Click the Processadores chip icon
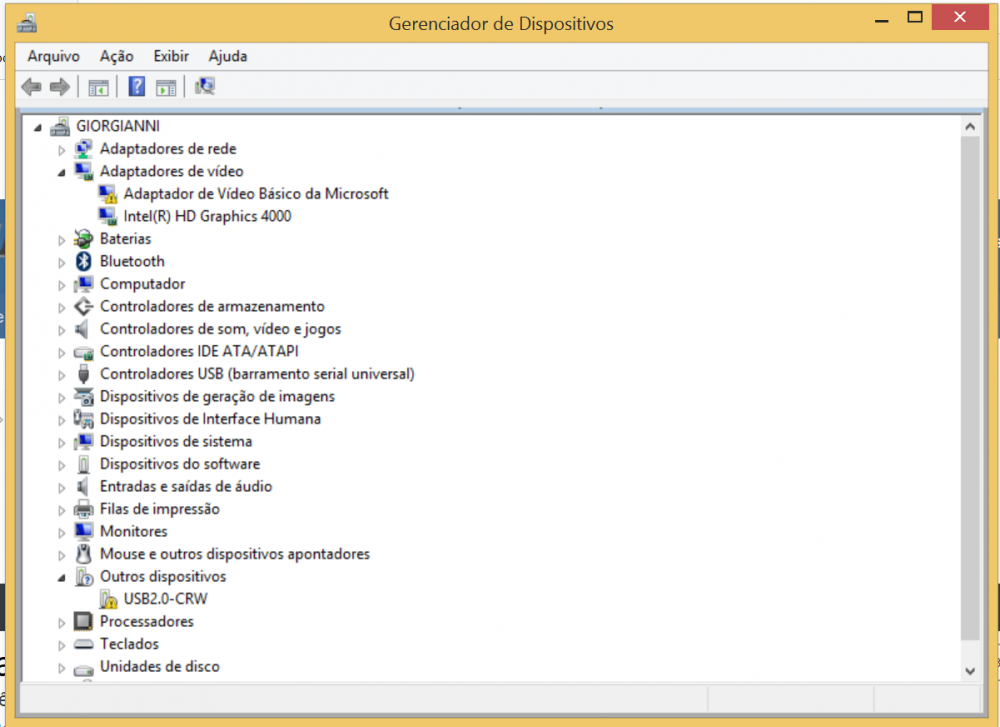1000x727 pixels. pos(84,621)
